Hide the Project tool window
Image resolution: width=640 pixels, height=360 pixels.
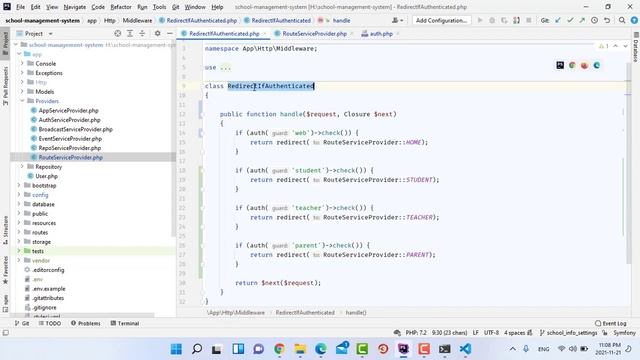[x=170, y=33]
